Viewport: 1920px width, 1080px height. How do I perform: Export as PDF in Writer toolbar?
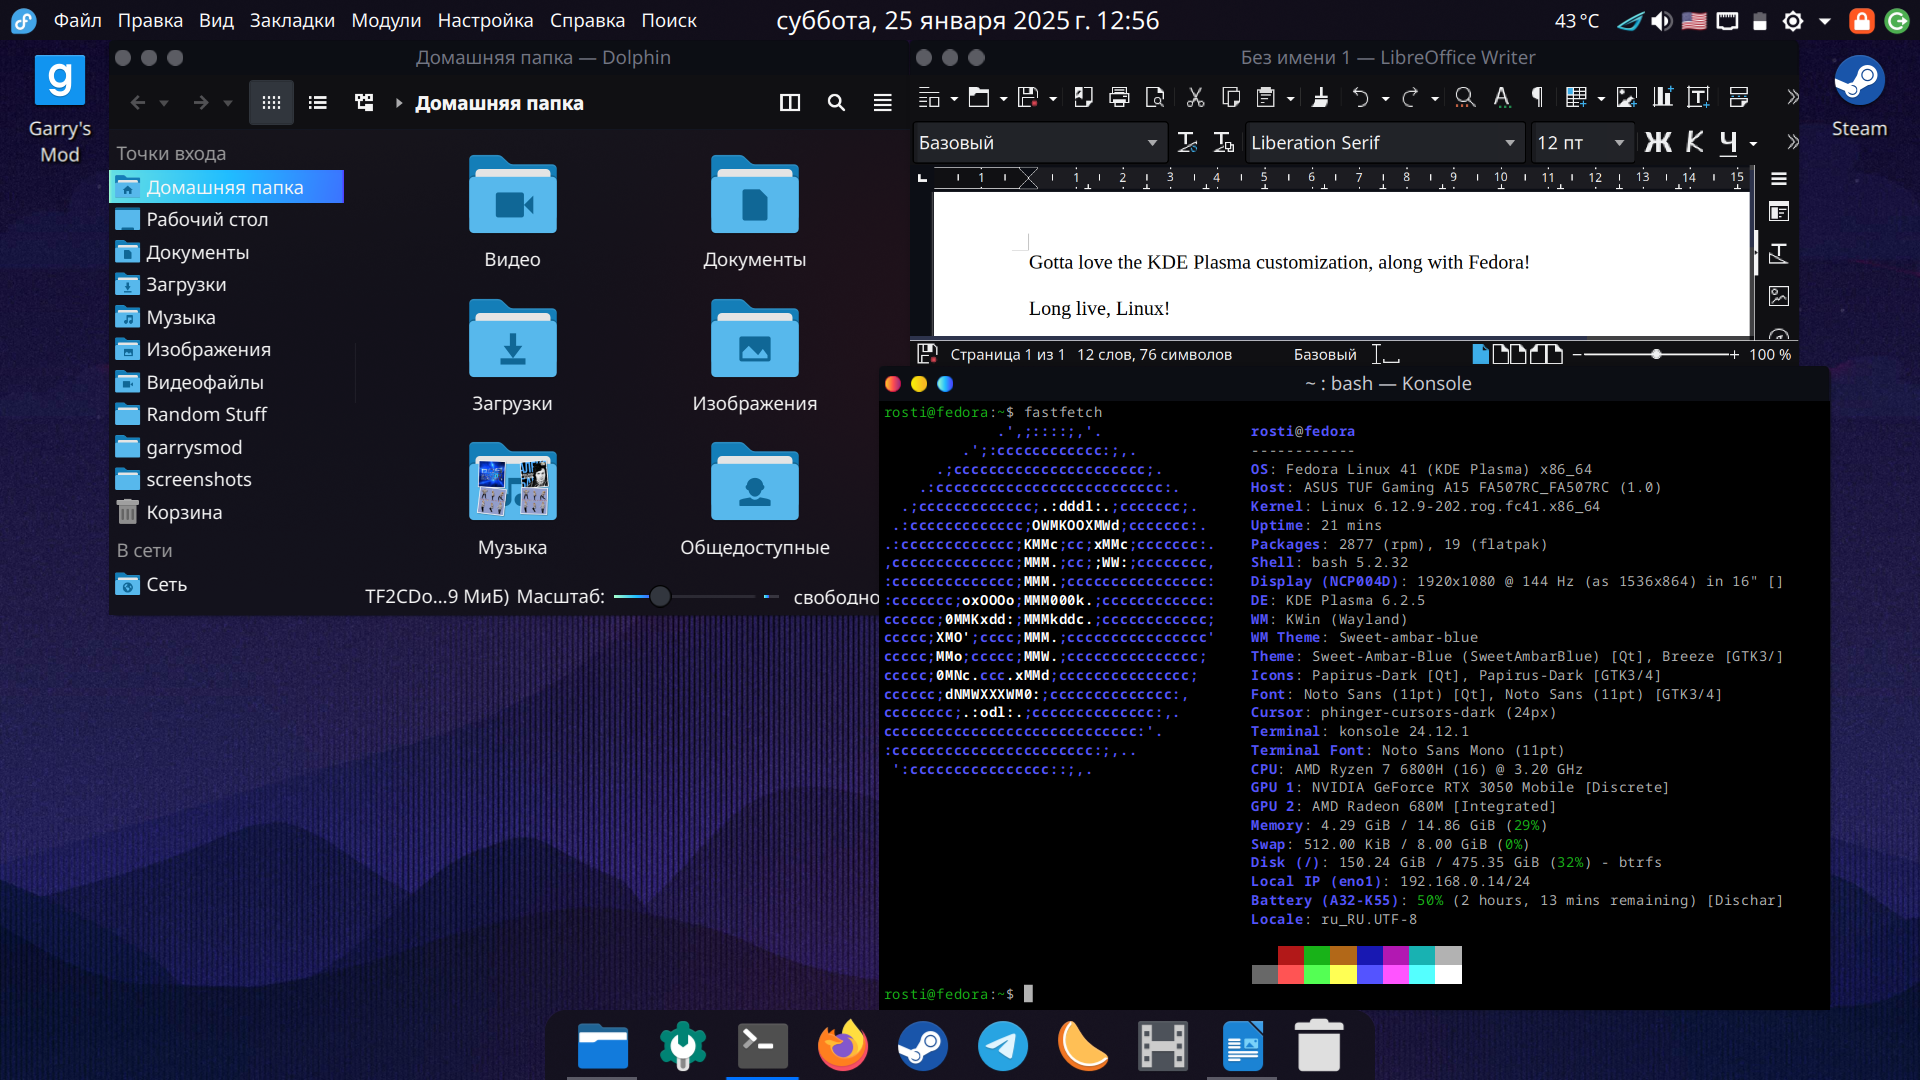pos(1083,97)
